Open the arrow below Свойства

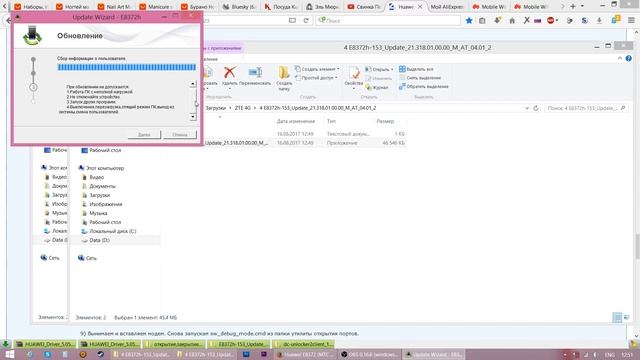tap(353, 89)
